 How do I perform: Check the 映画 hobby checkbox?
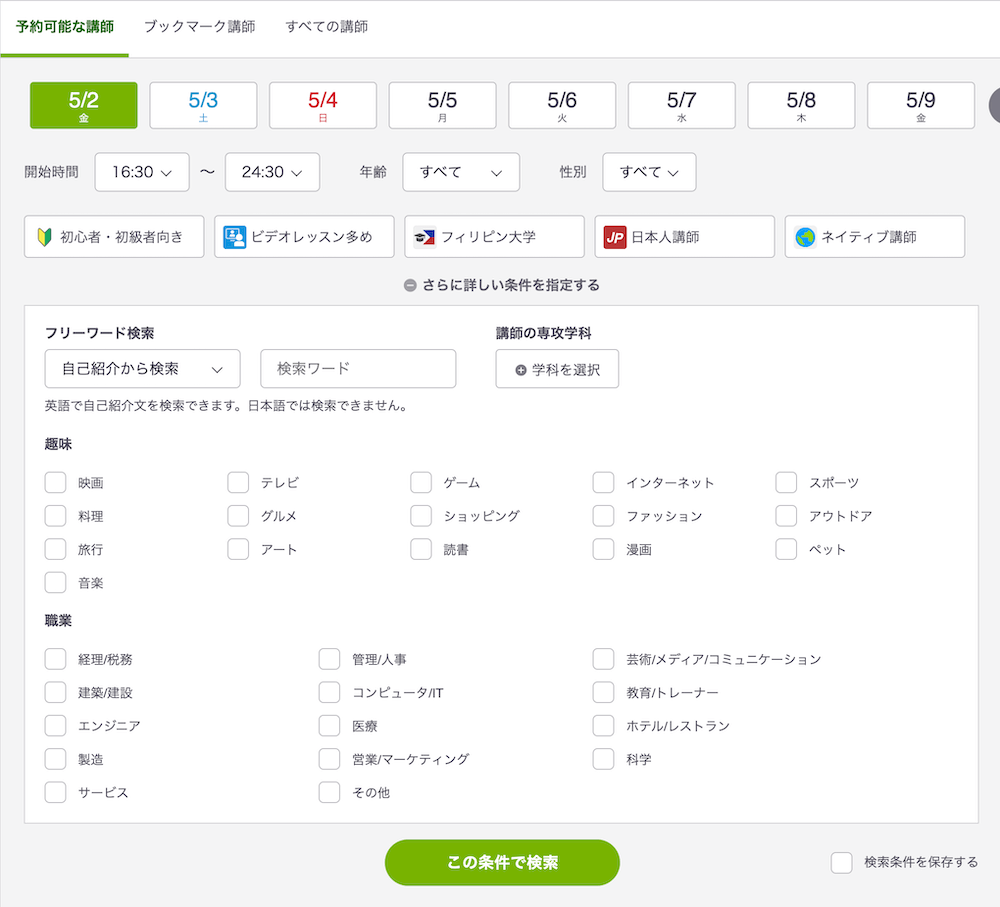56,483
